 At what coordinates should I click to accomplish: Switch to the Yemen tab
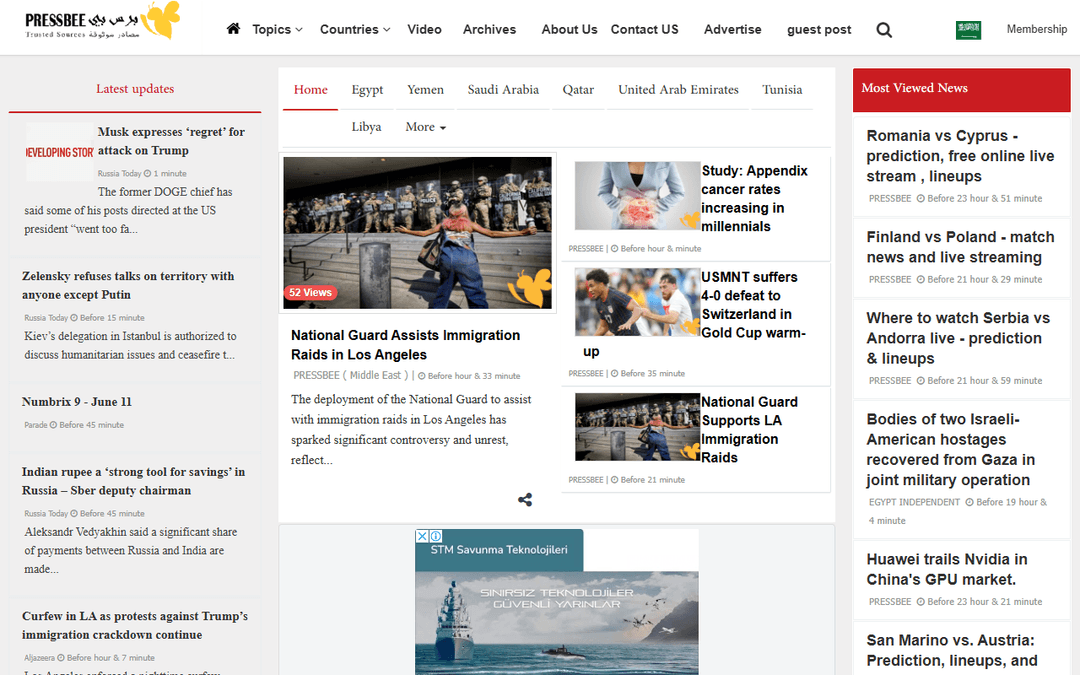425,90
